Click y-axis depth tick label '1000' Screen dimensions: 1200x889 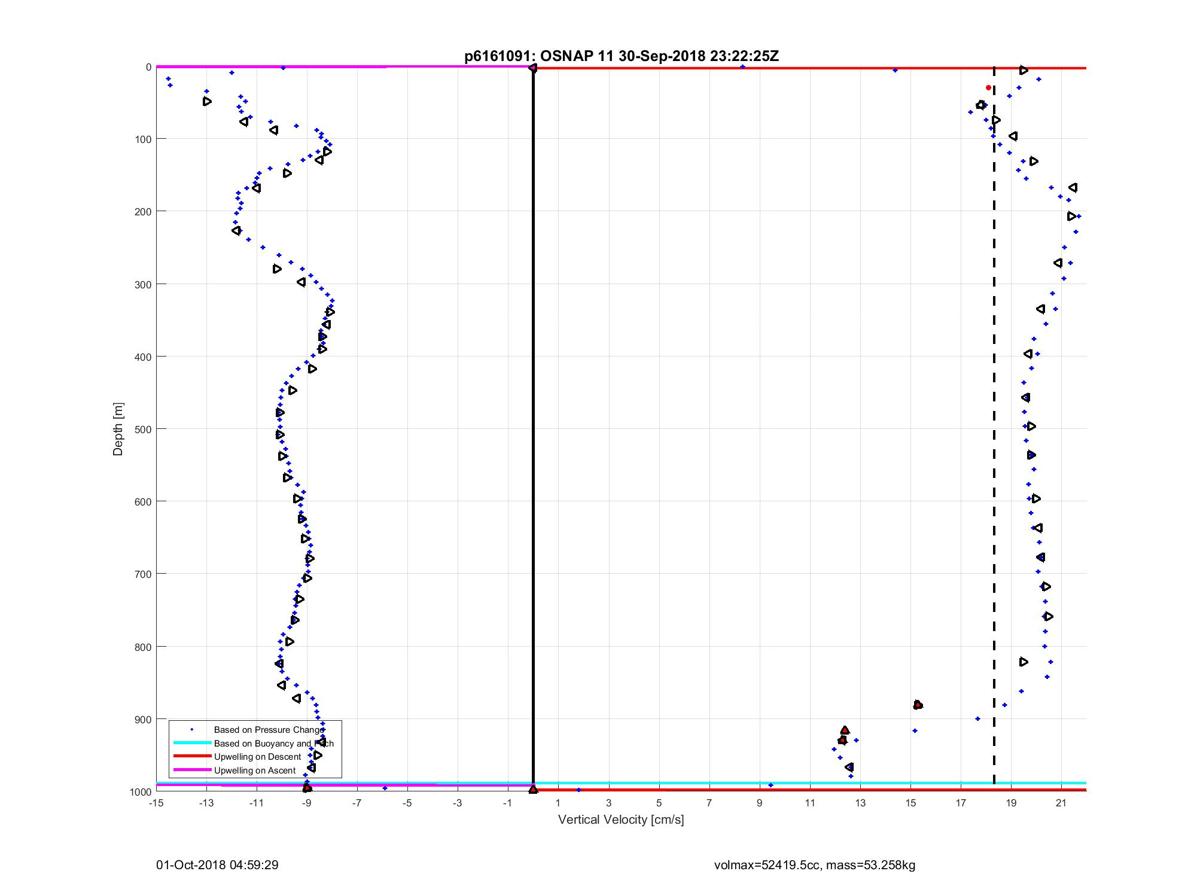[138, 792]
